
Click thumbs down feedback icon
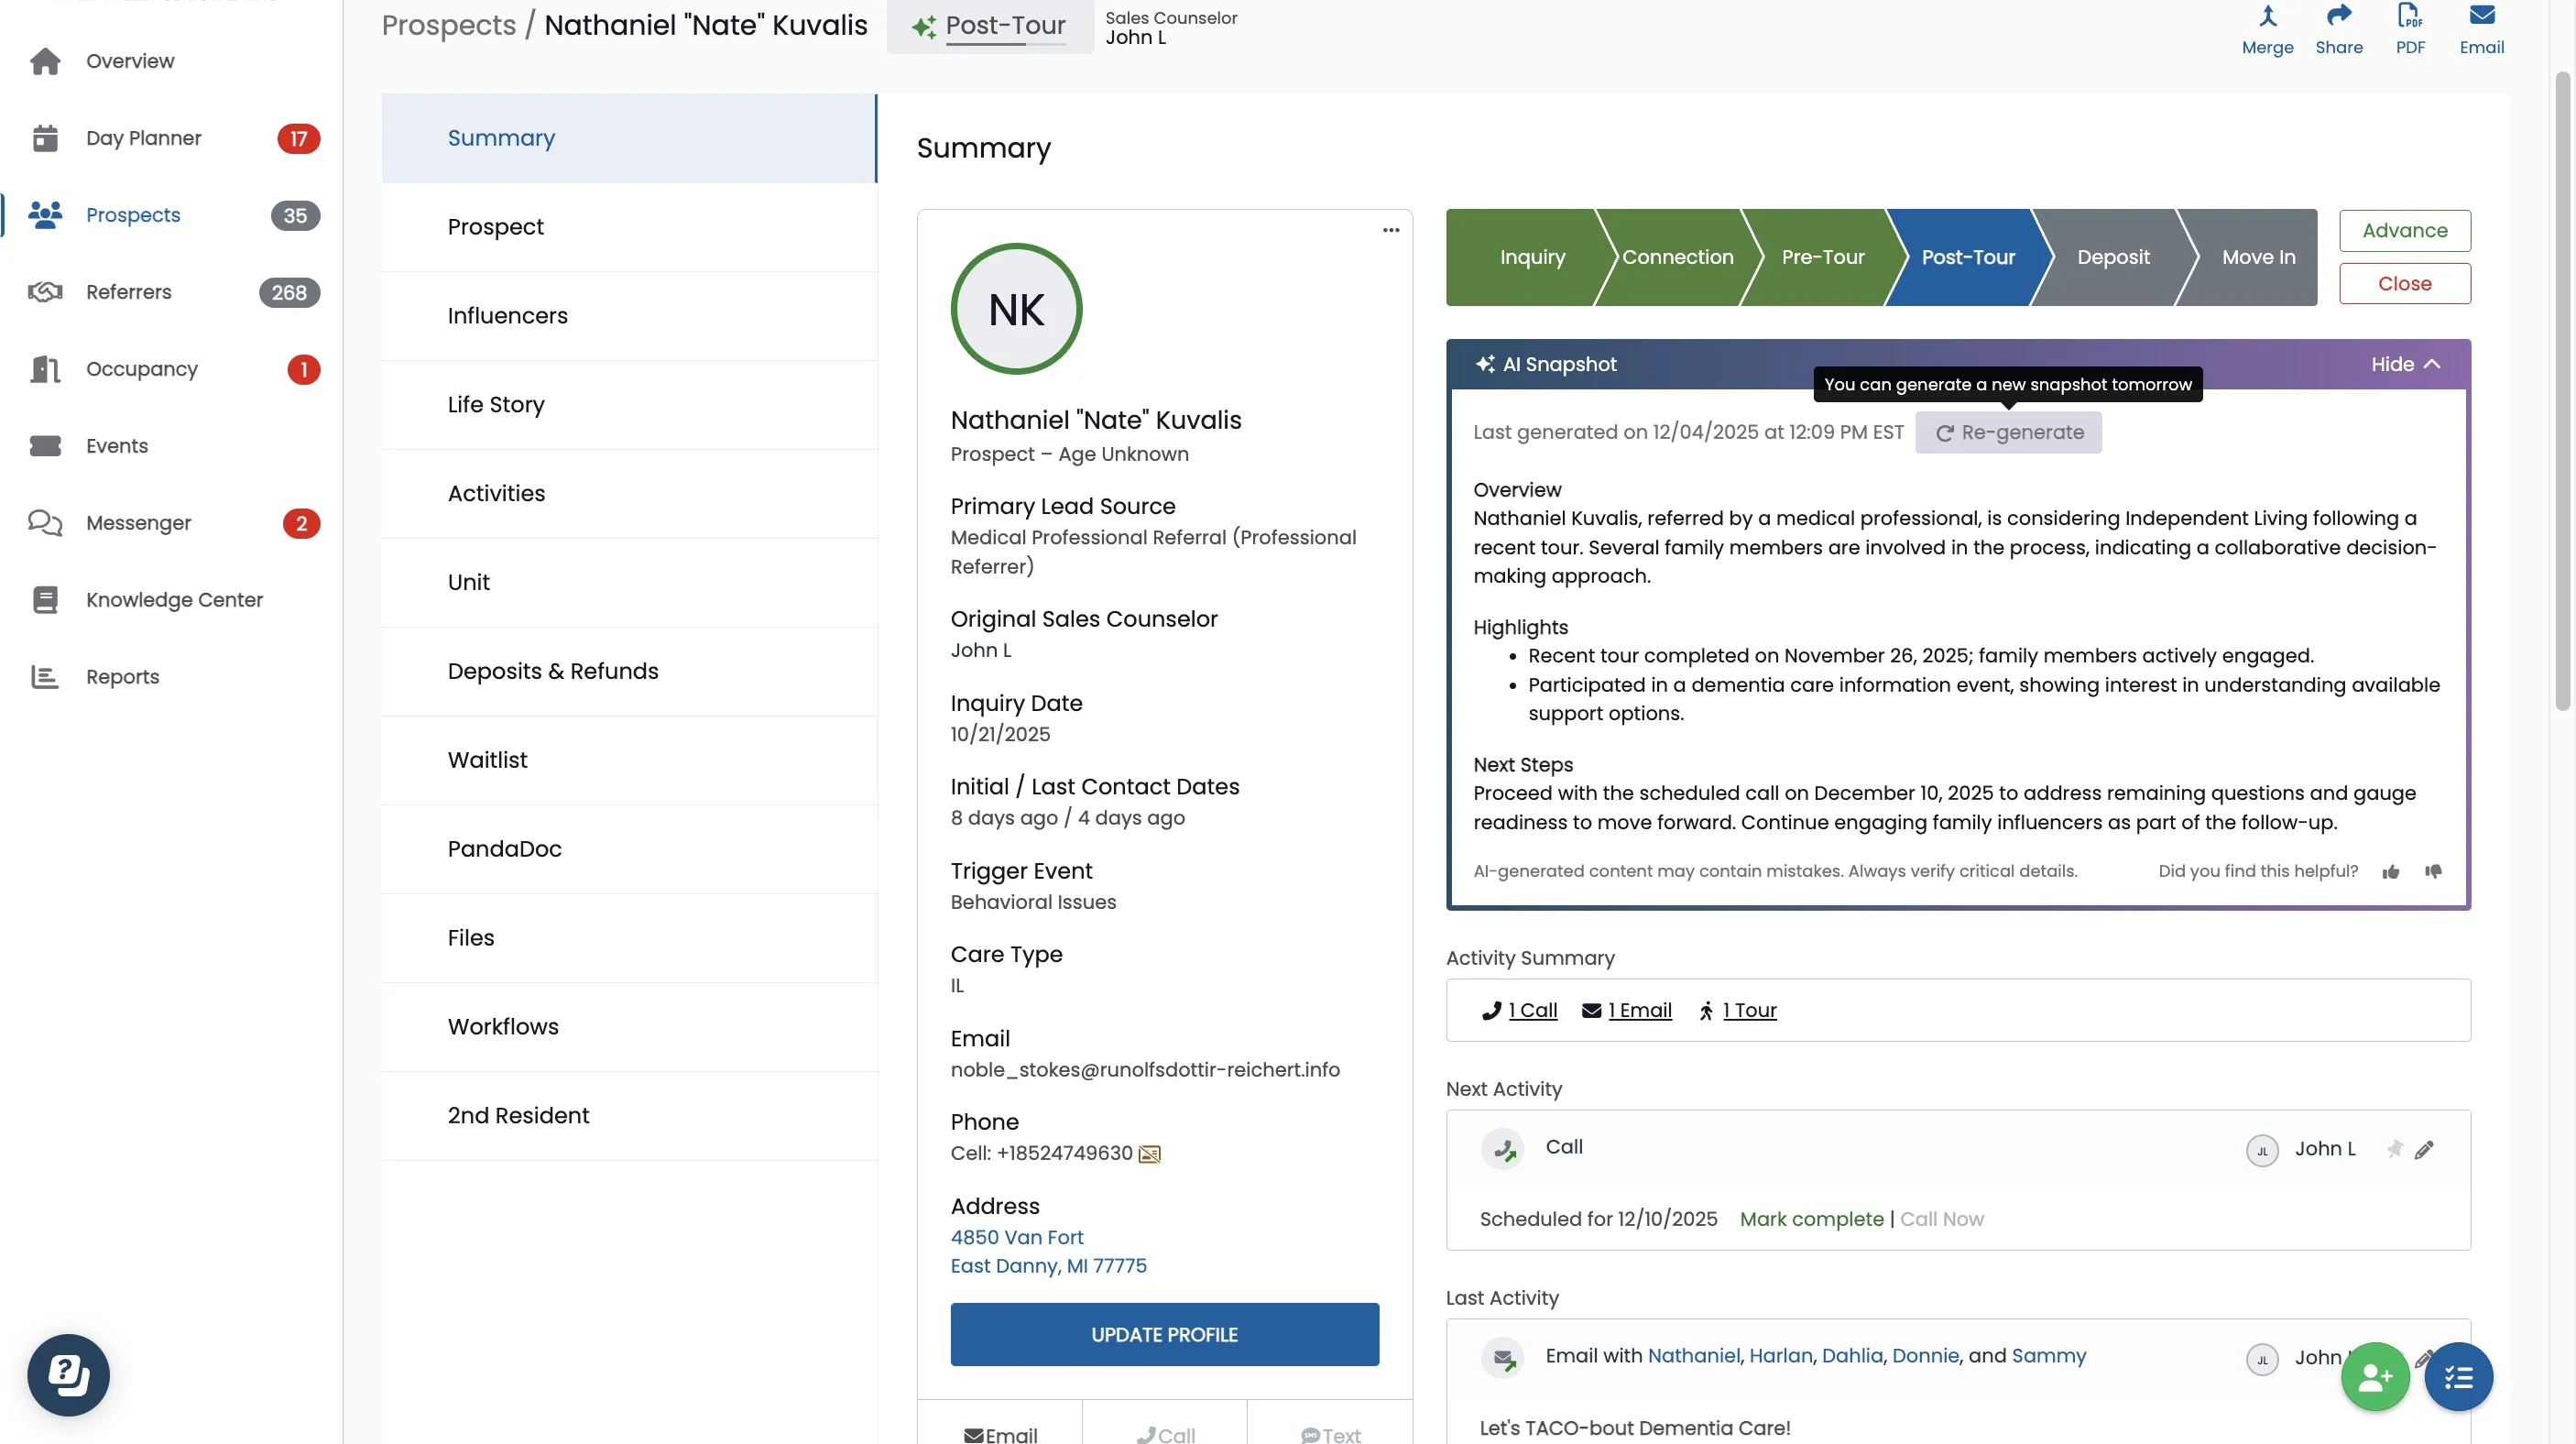pyautogui.click(x=2433, y=872)
